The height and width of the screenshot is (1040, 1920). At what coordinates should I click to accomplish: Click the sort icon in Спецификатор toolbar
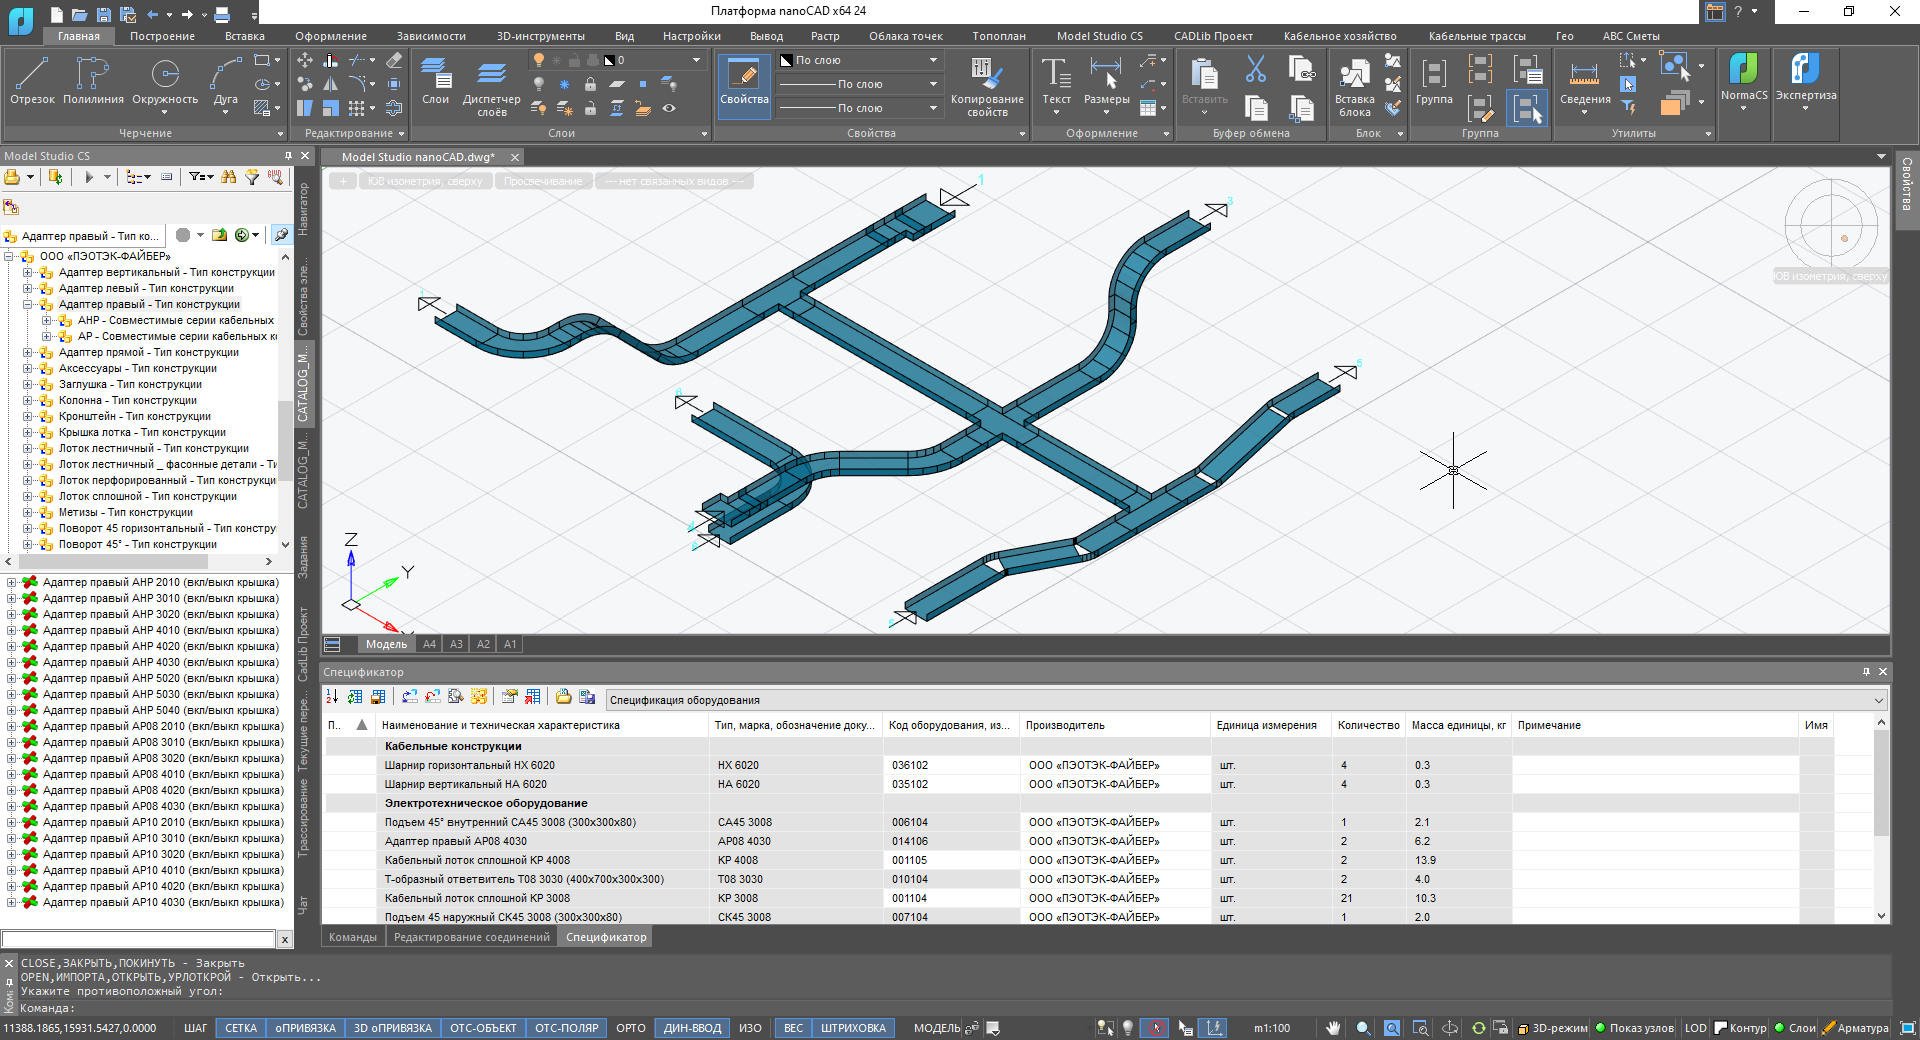point(332,696)
